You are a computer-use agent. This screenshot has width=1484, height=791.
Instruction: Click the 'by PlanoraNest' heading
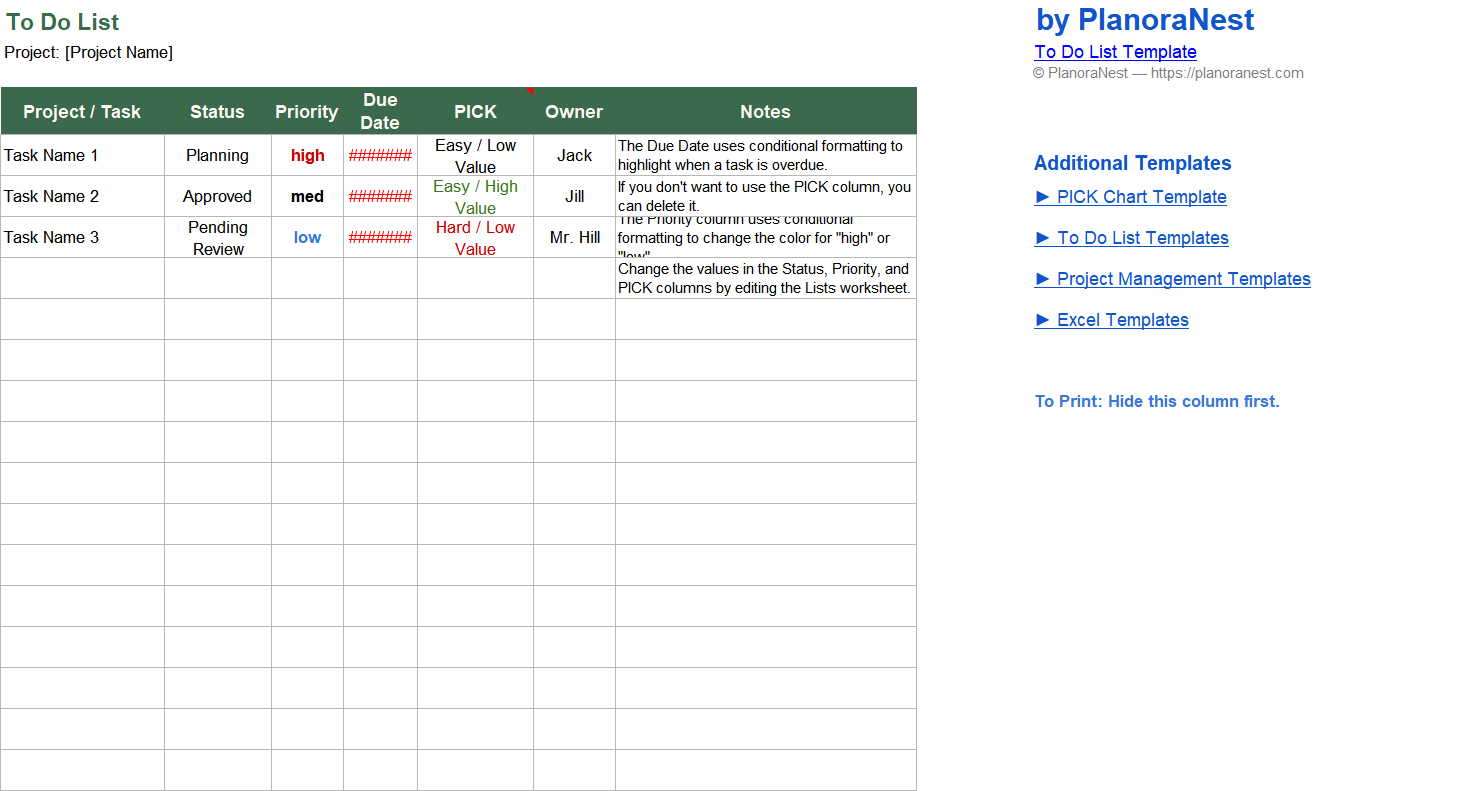point(1145,20)
